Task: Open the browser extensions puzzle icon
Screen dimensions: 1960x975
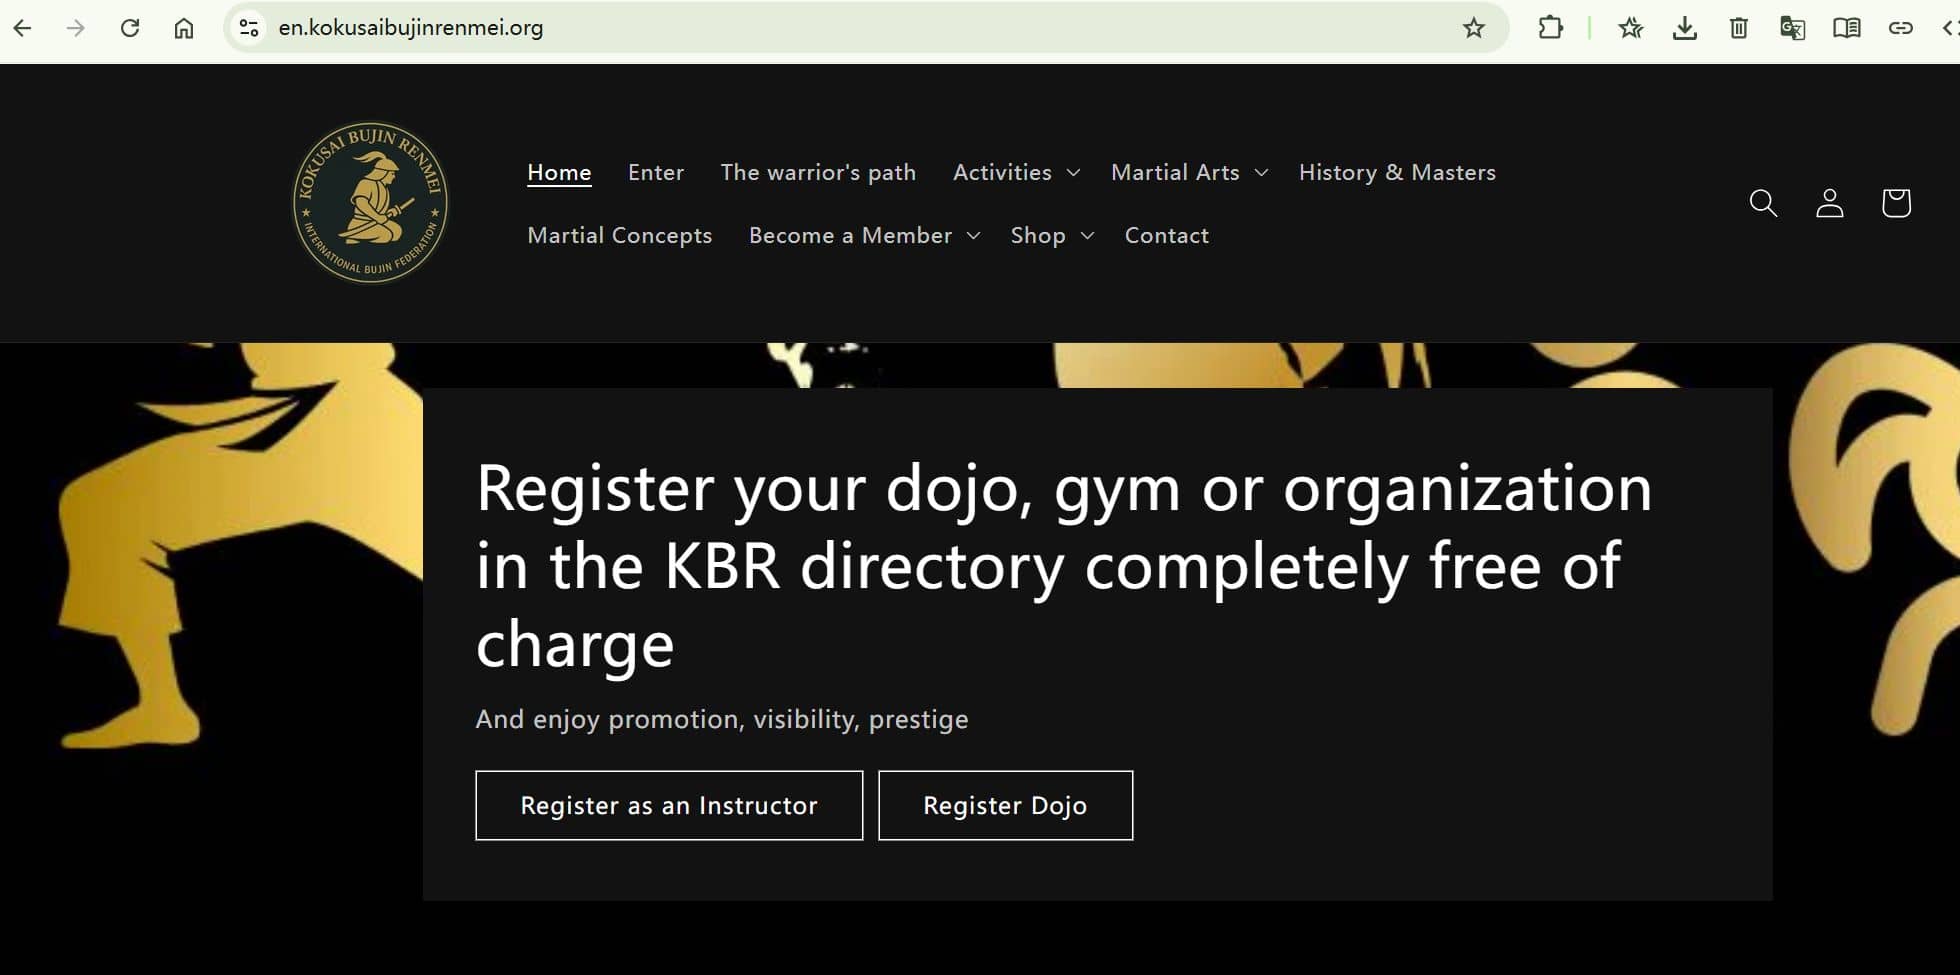Action: tap(1550, 28)
